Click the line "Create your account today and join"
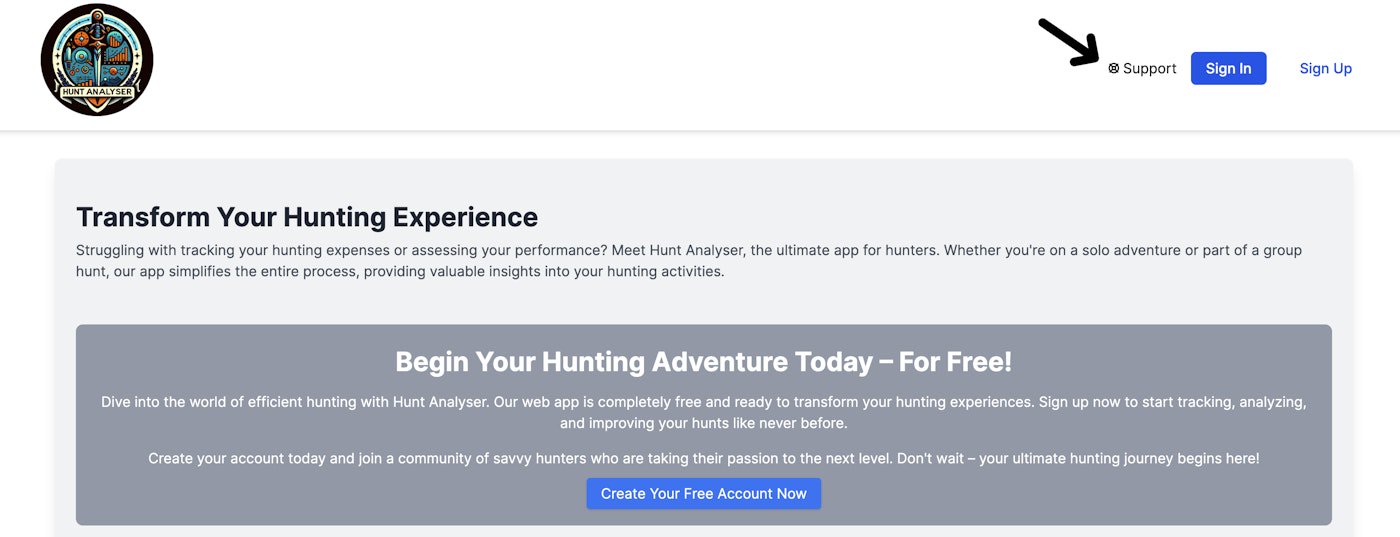Viewport: 1400px width, 537px height. click(703, 458)
